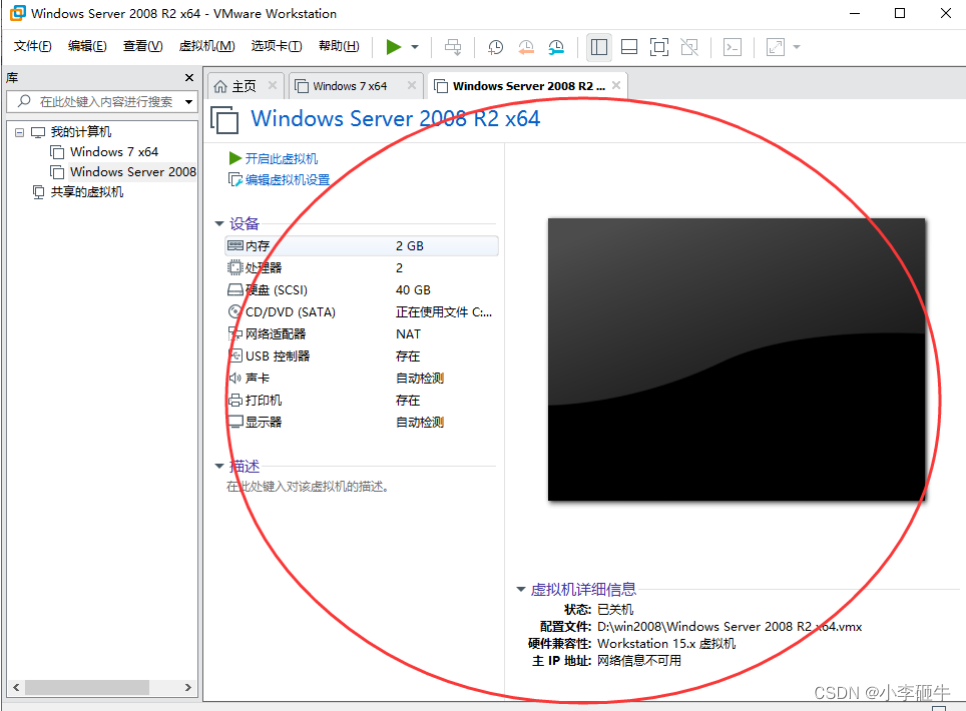Open the snapshot manager toolbar icon

(556, 47)
